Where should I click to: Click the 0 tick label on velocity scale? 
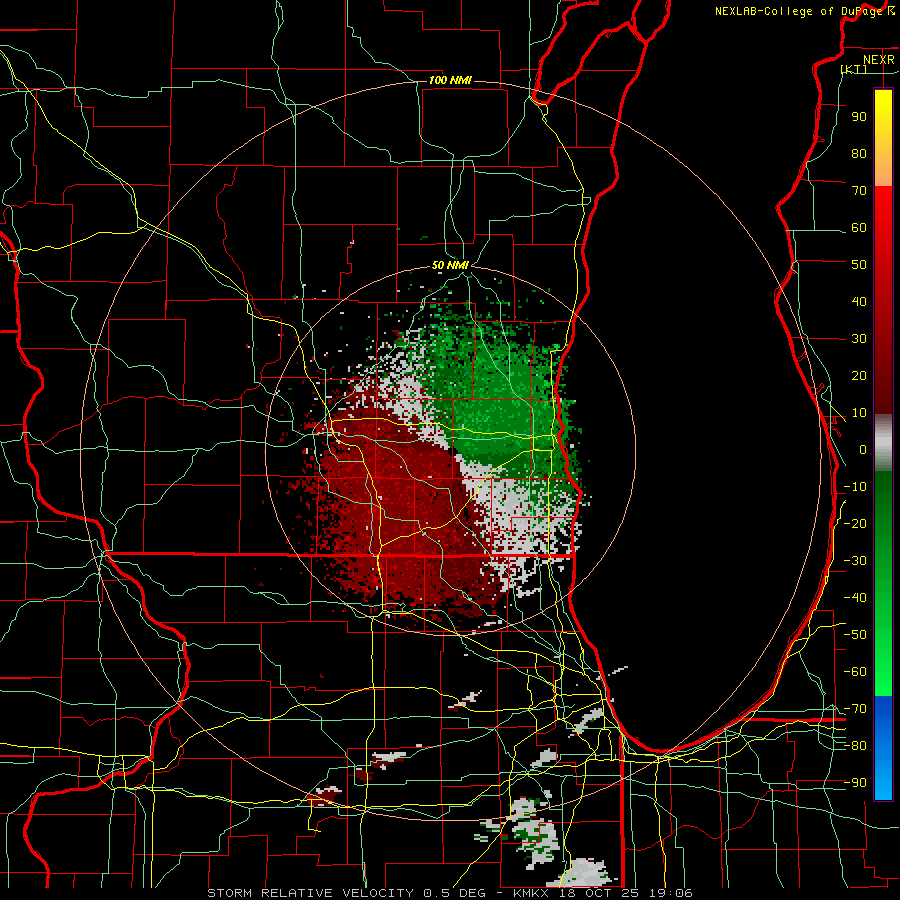[863, 449]
